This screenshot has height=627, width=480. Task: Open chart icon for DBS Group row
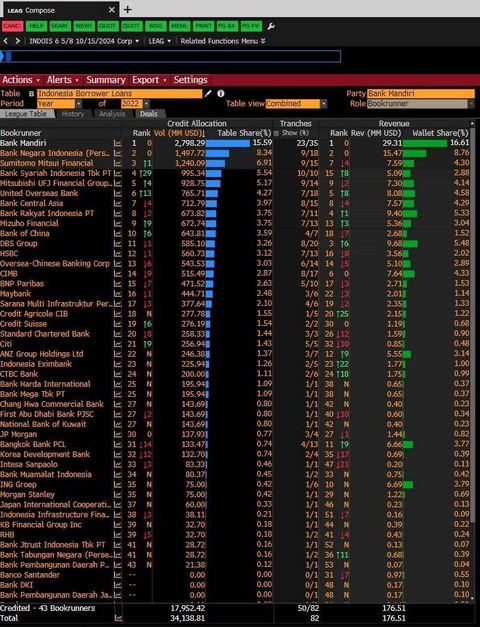tap(118, 244)
